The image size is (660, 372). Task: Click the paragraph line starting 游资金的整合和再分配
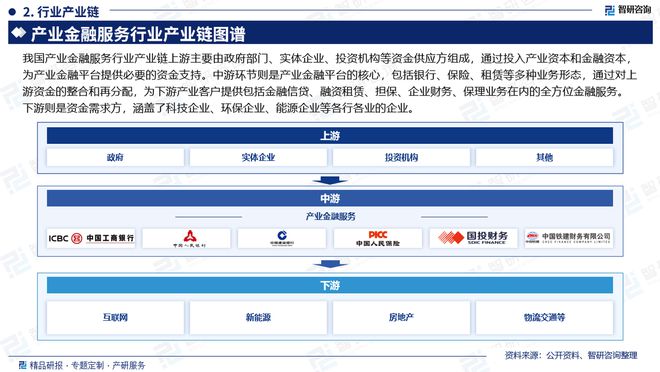coord(324,91)
